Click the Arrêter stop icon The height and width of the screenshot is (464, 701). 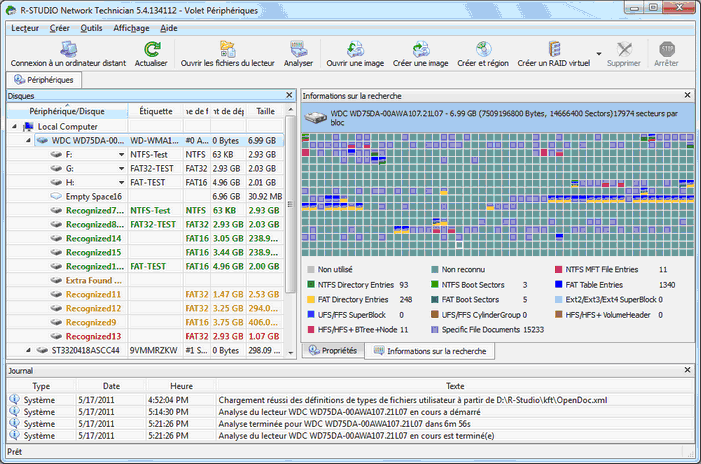(667, 50)
